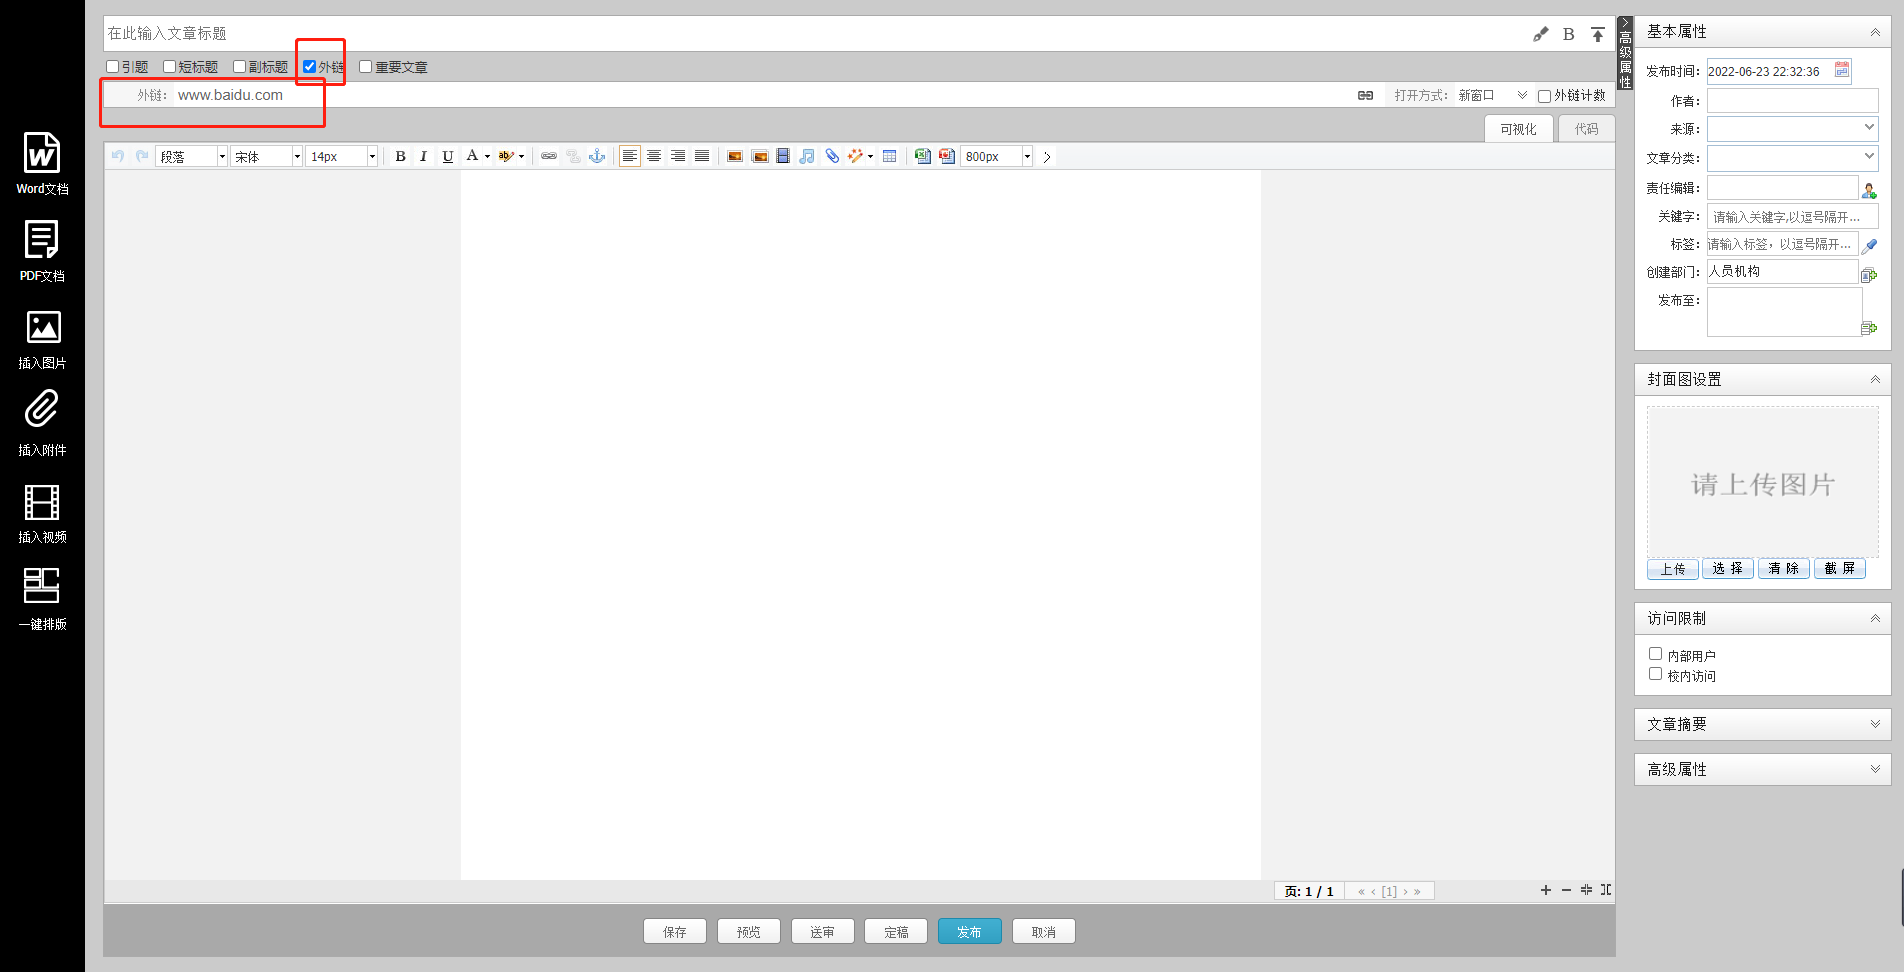Check 校内访问 access restriction
1904x972 pixels.
coord(1656,674)
